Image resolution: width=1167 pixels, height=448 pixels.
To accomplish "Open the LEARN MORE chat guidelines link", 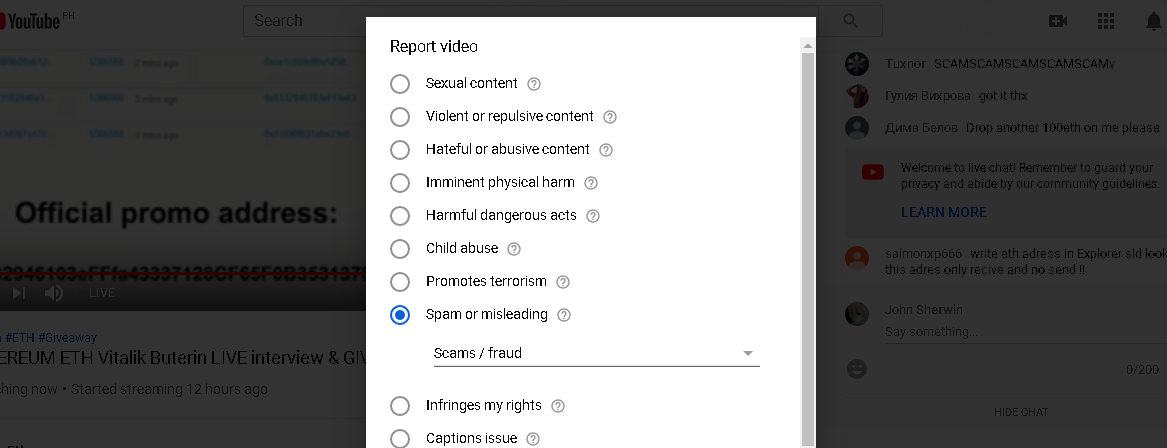I will click(944, 213).
